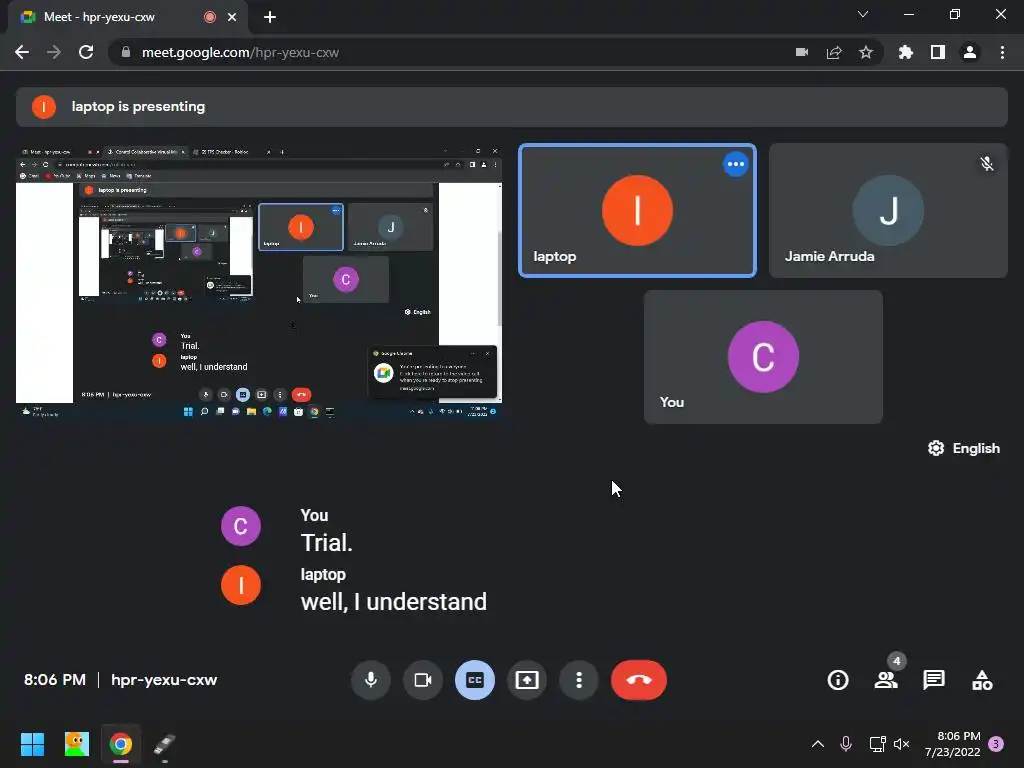
Task: Click the 'laptop is presenting' banner
Action: (511, 106)
